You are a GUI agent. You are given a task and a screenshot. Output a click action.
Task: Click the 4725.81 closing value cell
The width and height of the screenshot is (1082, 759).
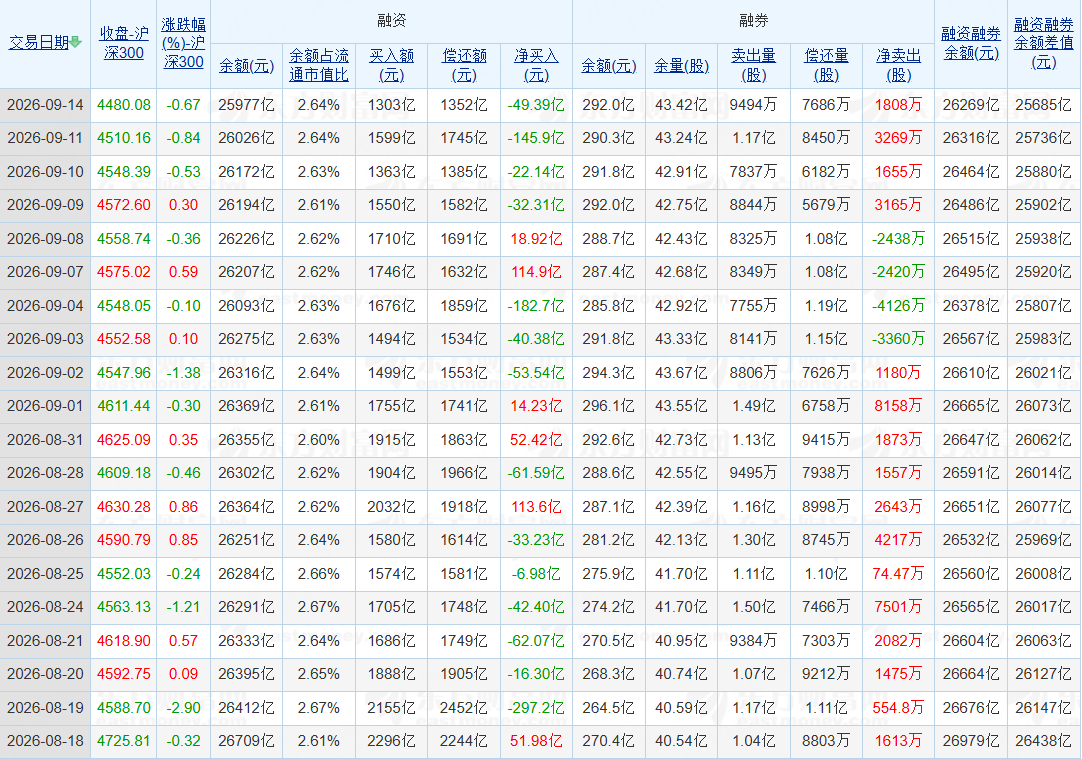[124, 741]
